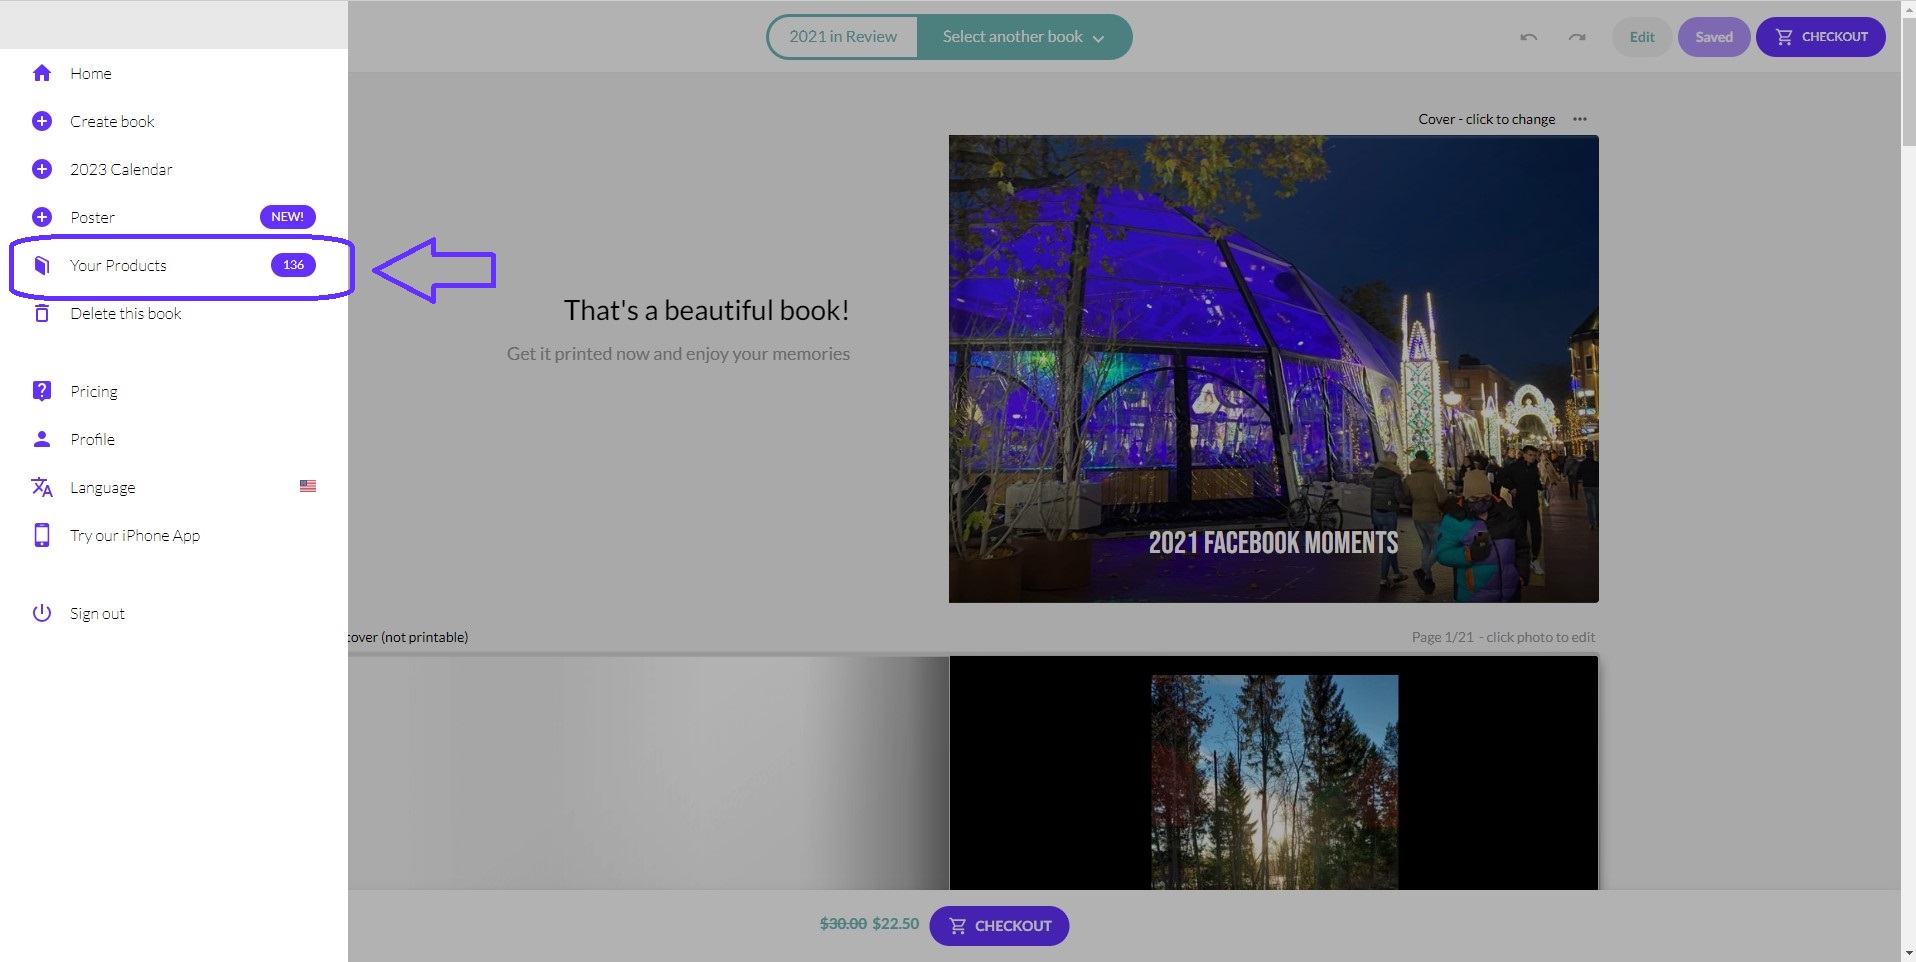
Task: Click the undo arrow icon
Action: tap(1529, 37)
